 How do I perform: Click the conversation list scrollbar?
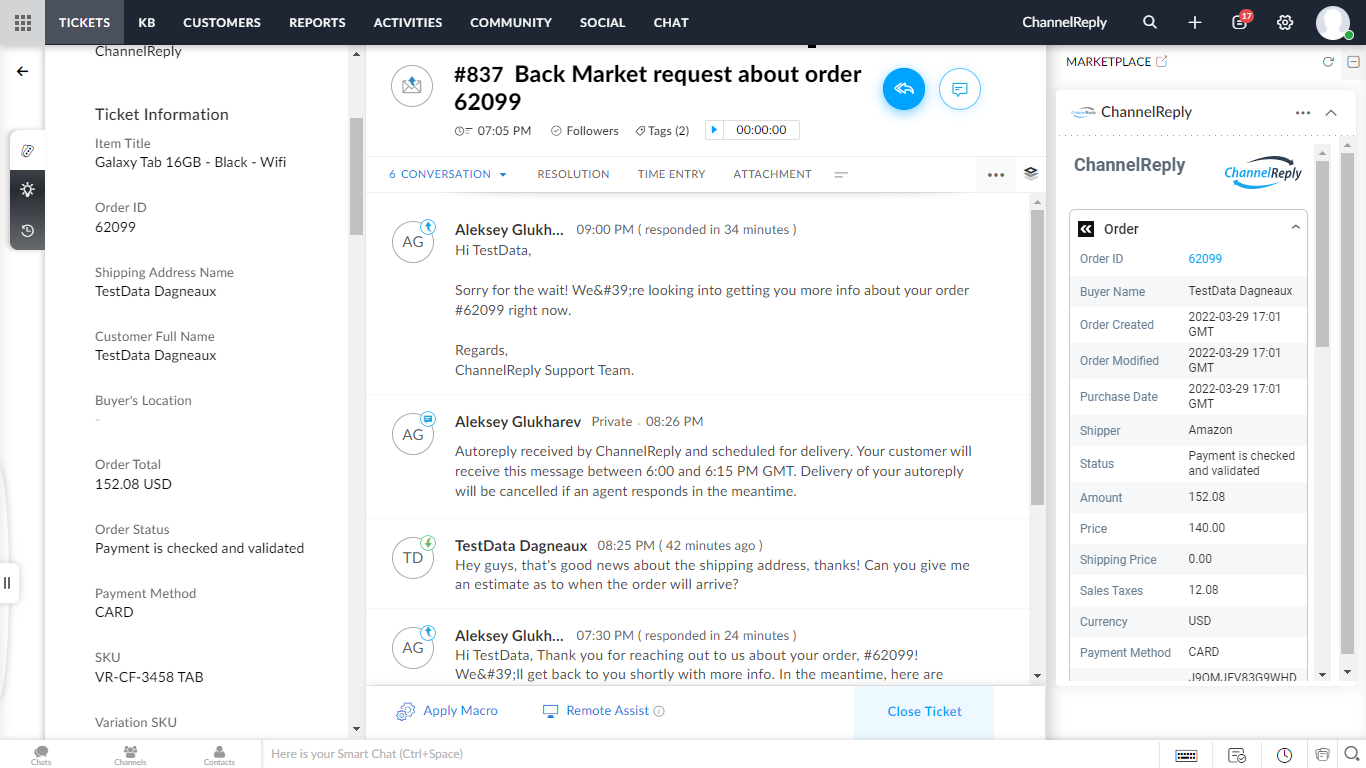[1037, 356]
